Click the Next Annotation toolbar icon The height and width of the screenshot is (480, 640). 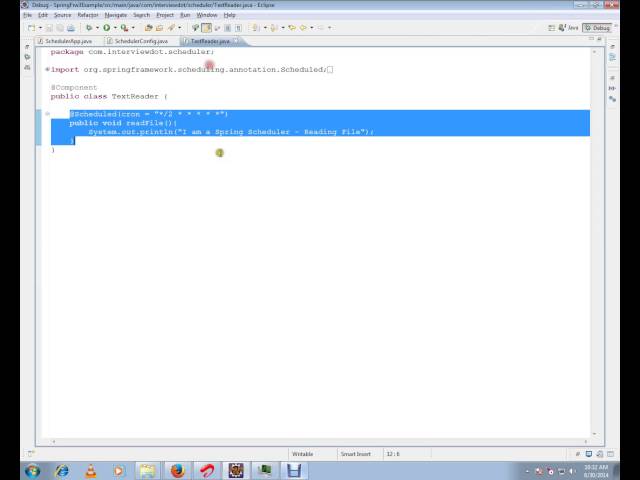pyautogui.click(x=256, y=28)
